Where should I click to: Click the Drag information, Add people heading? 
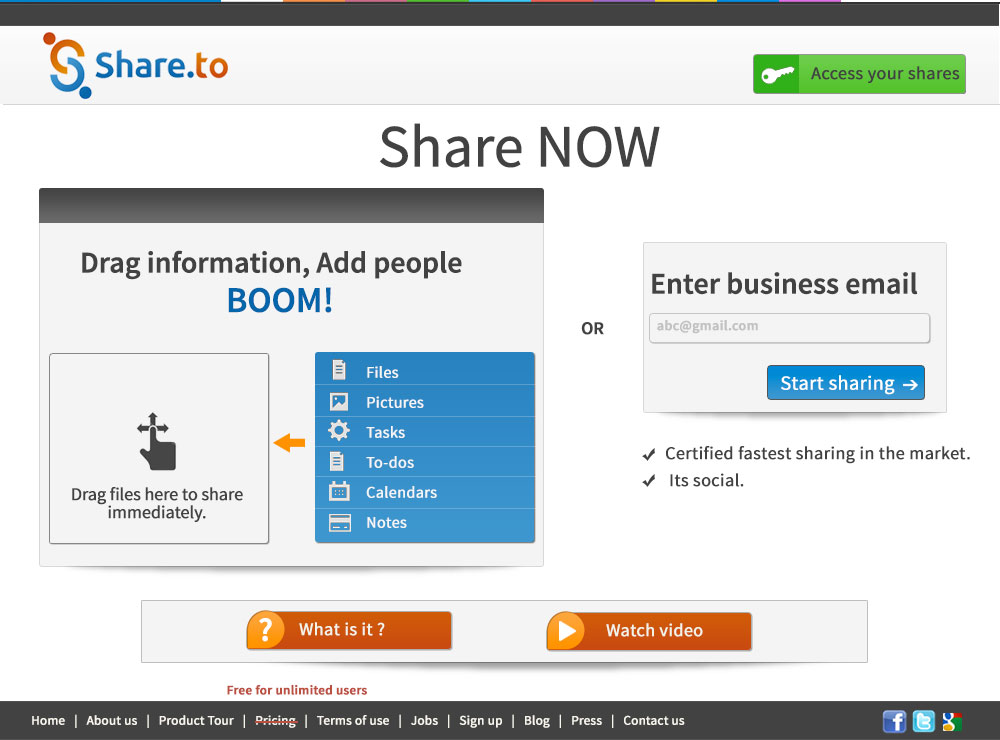pos(271,264)
